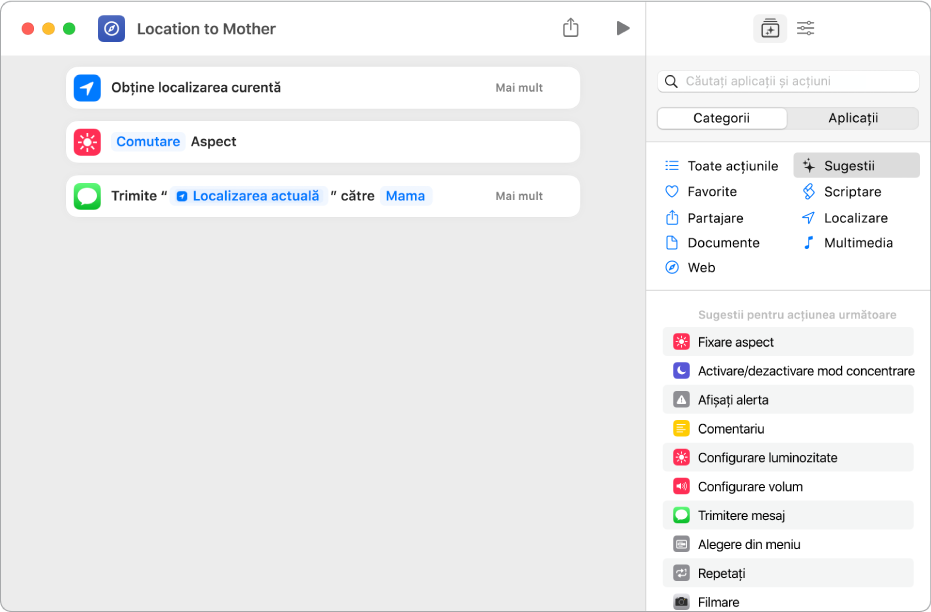931x612 pixels.
Task: Switch to the Aplicații tab
Action: 853,118
